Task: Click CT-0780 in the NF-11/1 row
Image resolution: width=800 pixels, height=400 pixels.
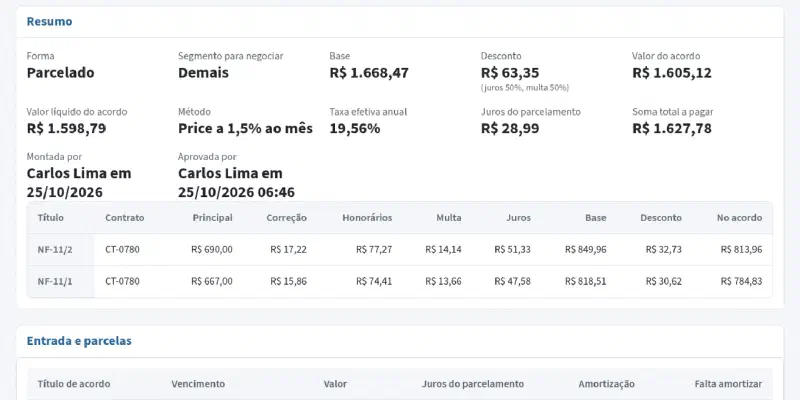Action: [x=122, y=282]
